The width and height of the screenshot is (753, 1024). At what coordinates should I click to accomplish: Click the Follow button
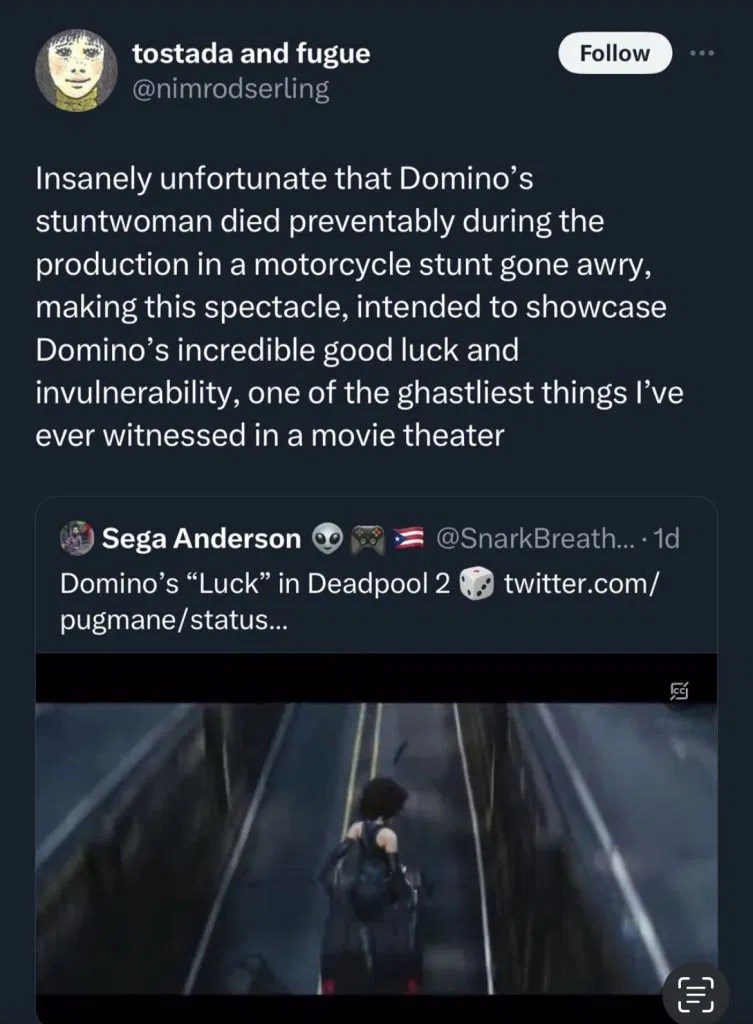pyautogui.click(x=615, y=53)
